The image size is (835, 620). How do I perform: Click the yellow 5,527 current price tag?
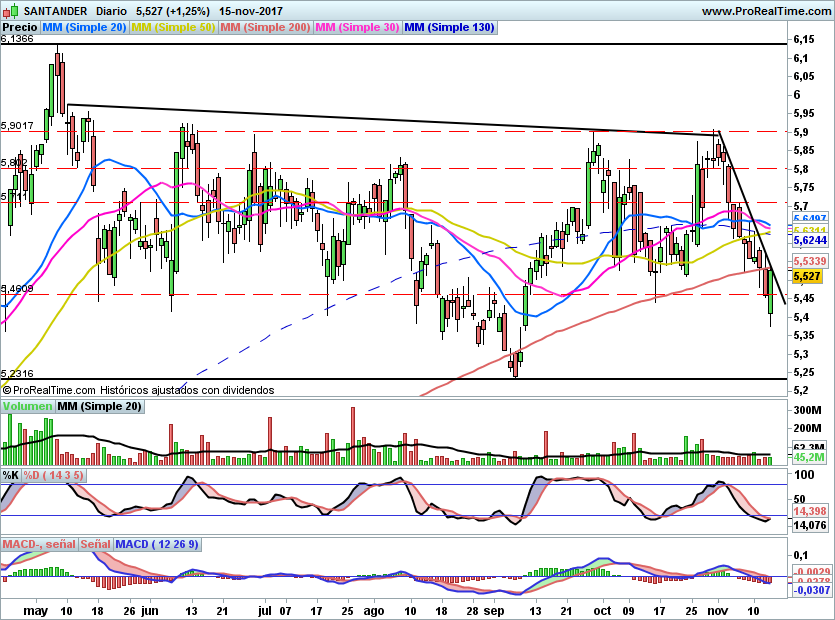point(807,276)
